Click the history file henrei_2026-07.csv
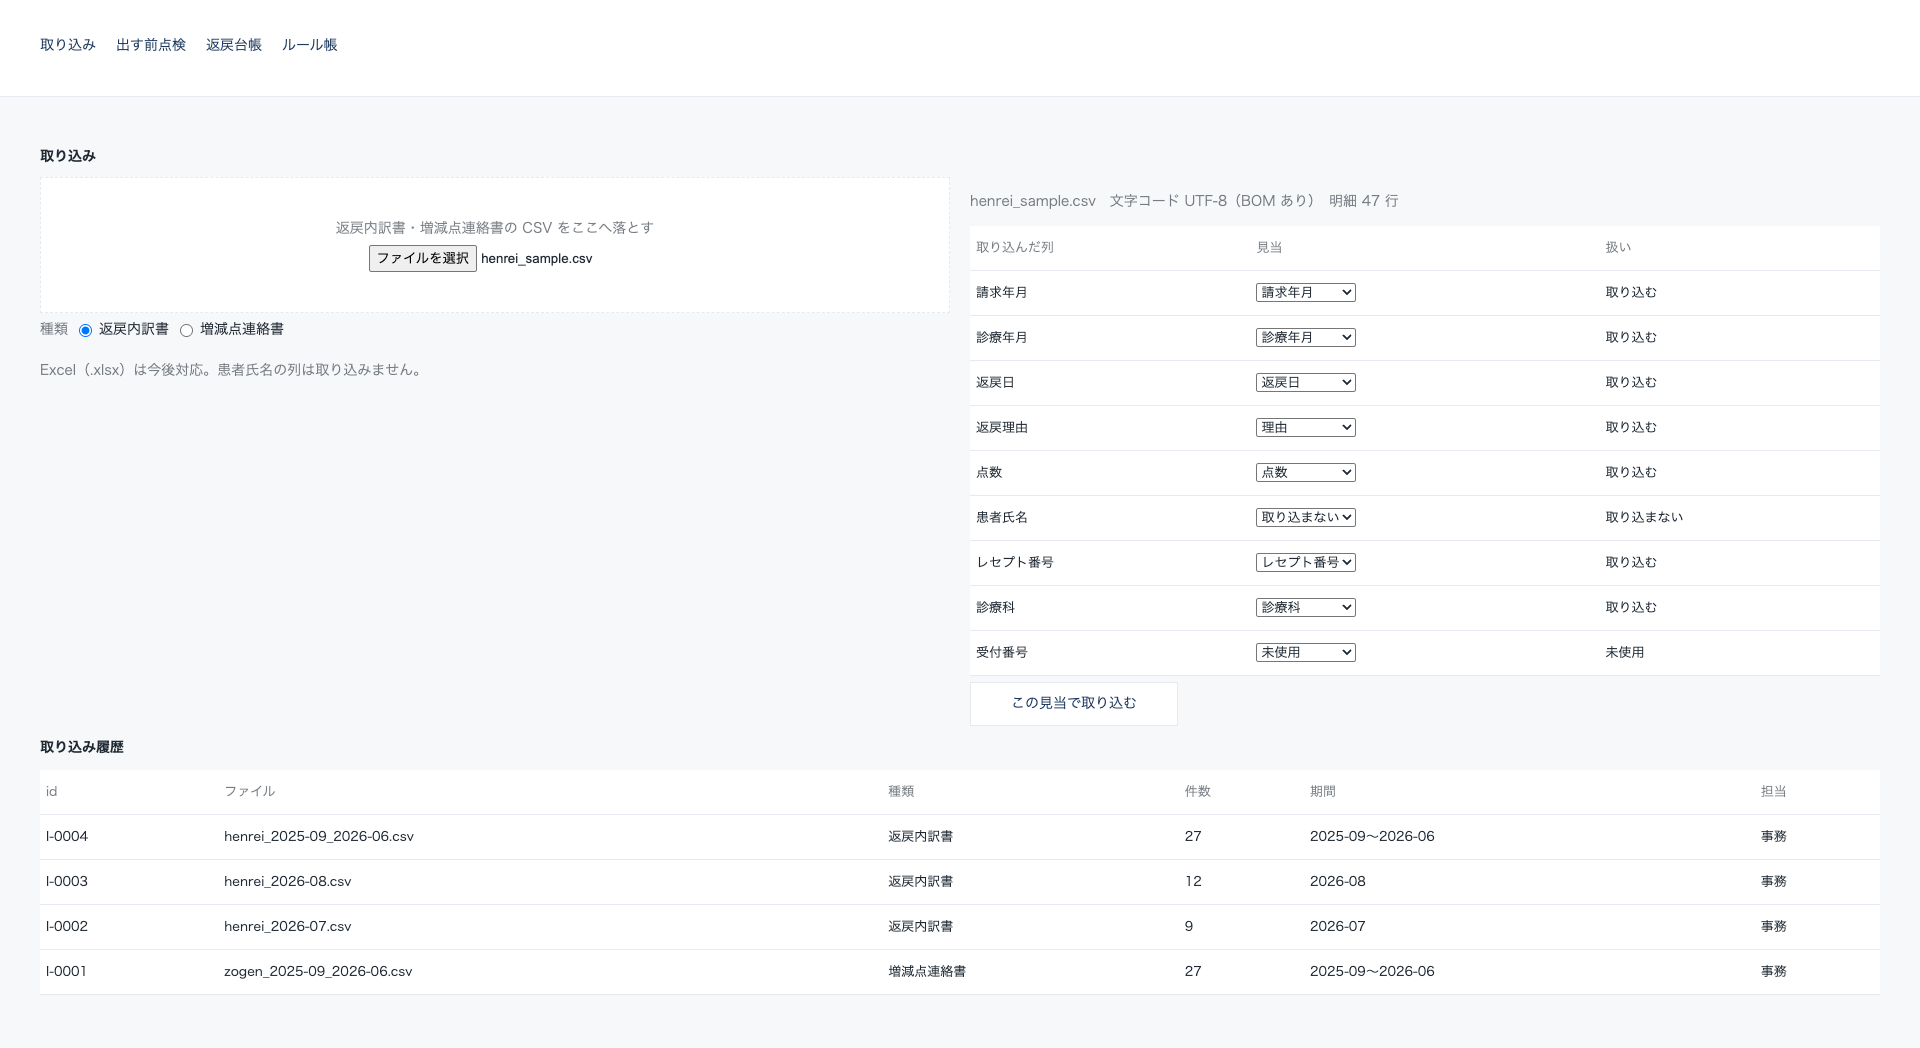This screenshot has width=1920, height=1048. 288,927
